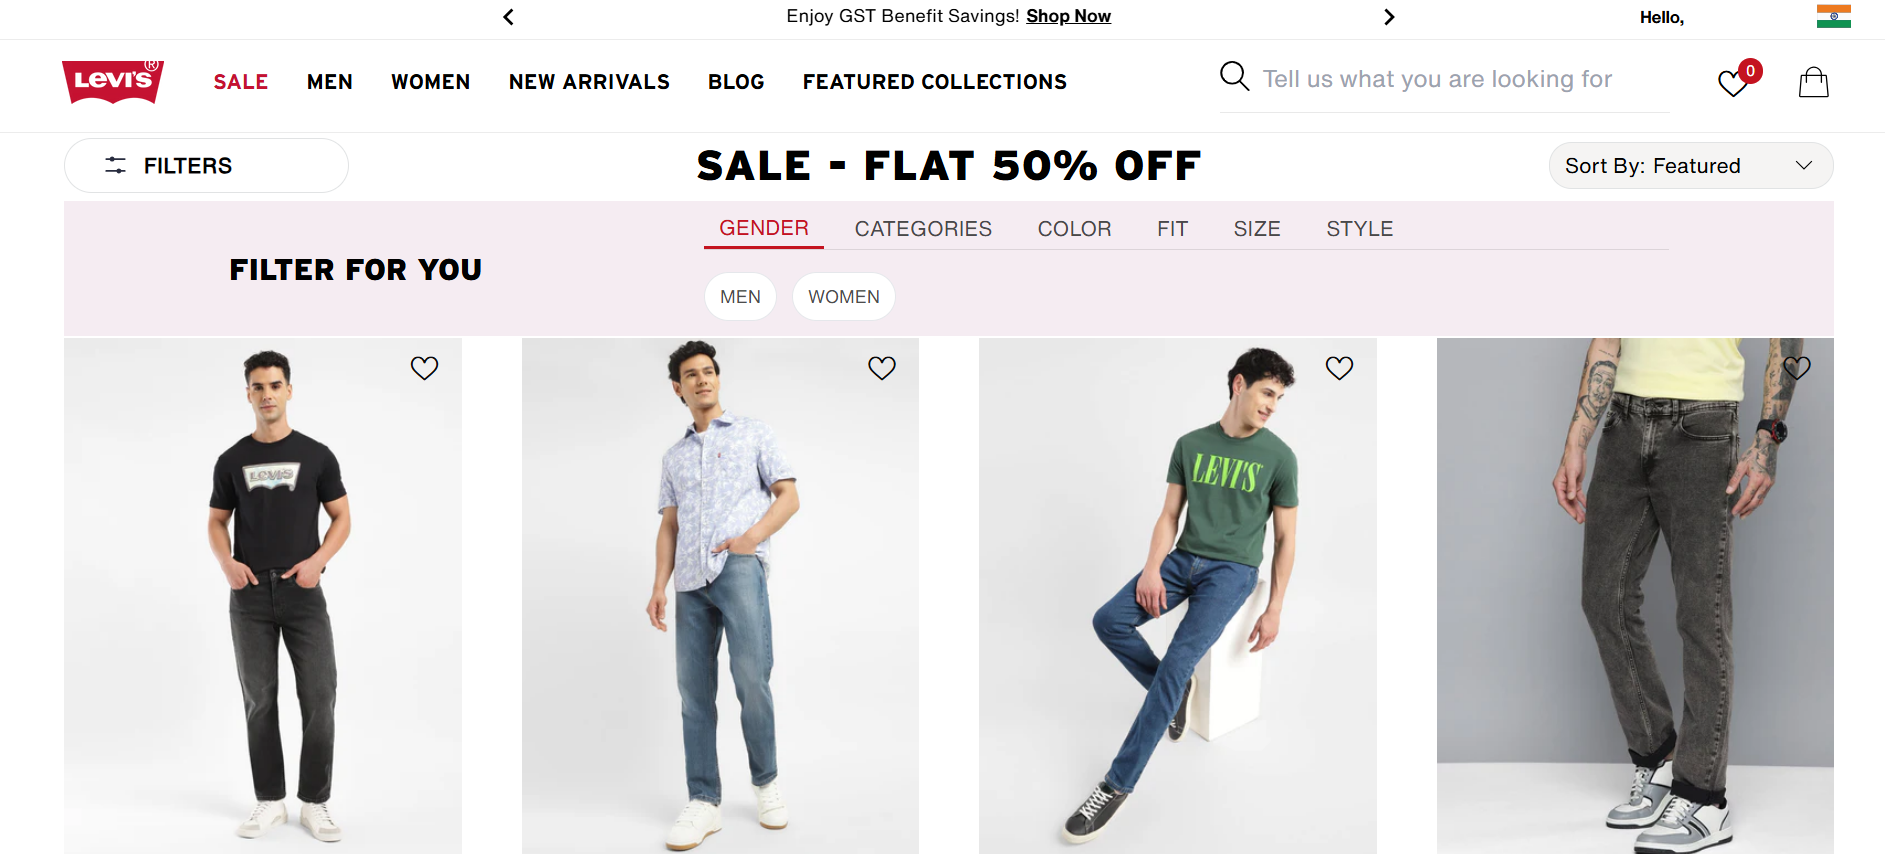
Task: Open the Filters panel button
Action: 206,166
